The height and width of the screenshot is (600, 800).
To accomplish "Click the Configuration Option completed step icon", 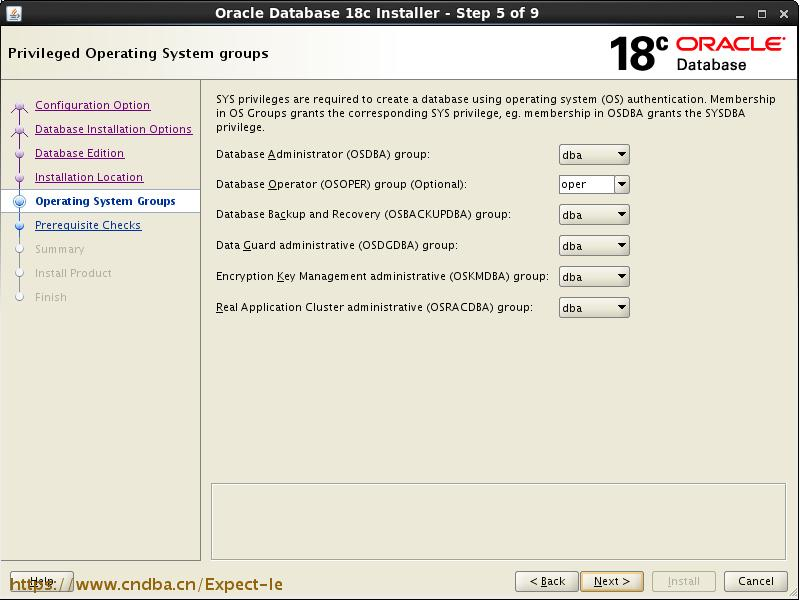I will (21, 105).
